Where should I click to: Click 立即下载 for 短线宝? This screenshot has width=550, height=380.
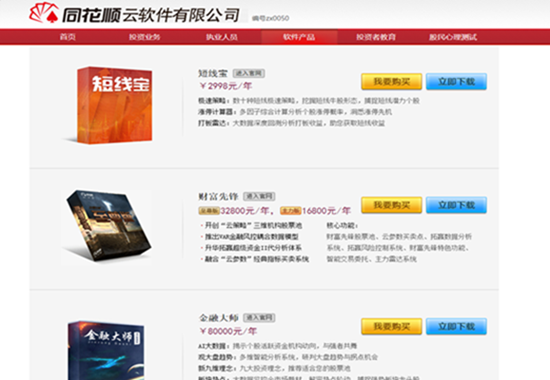pos(456,81)
